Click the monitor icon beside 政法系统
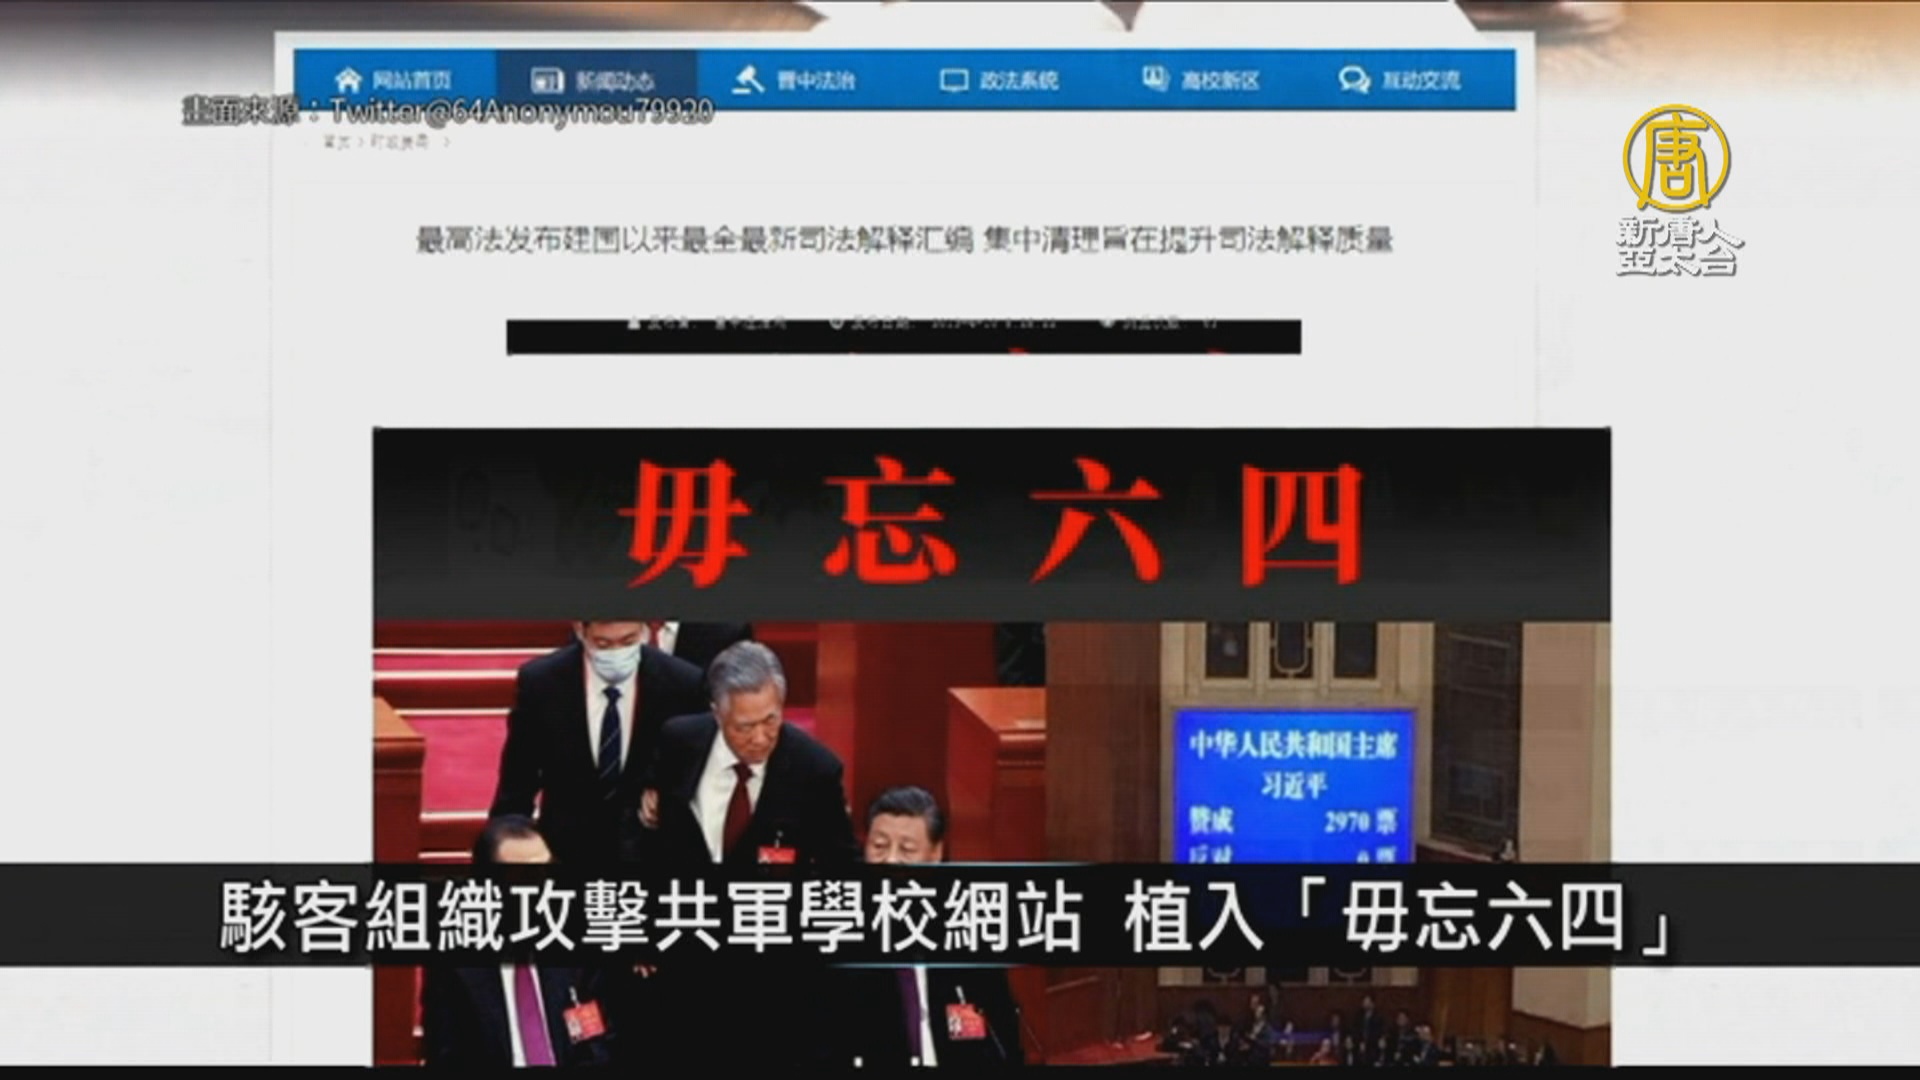The width and height of the screenshot is (1920, 1080). [x=954, y=80]
